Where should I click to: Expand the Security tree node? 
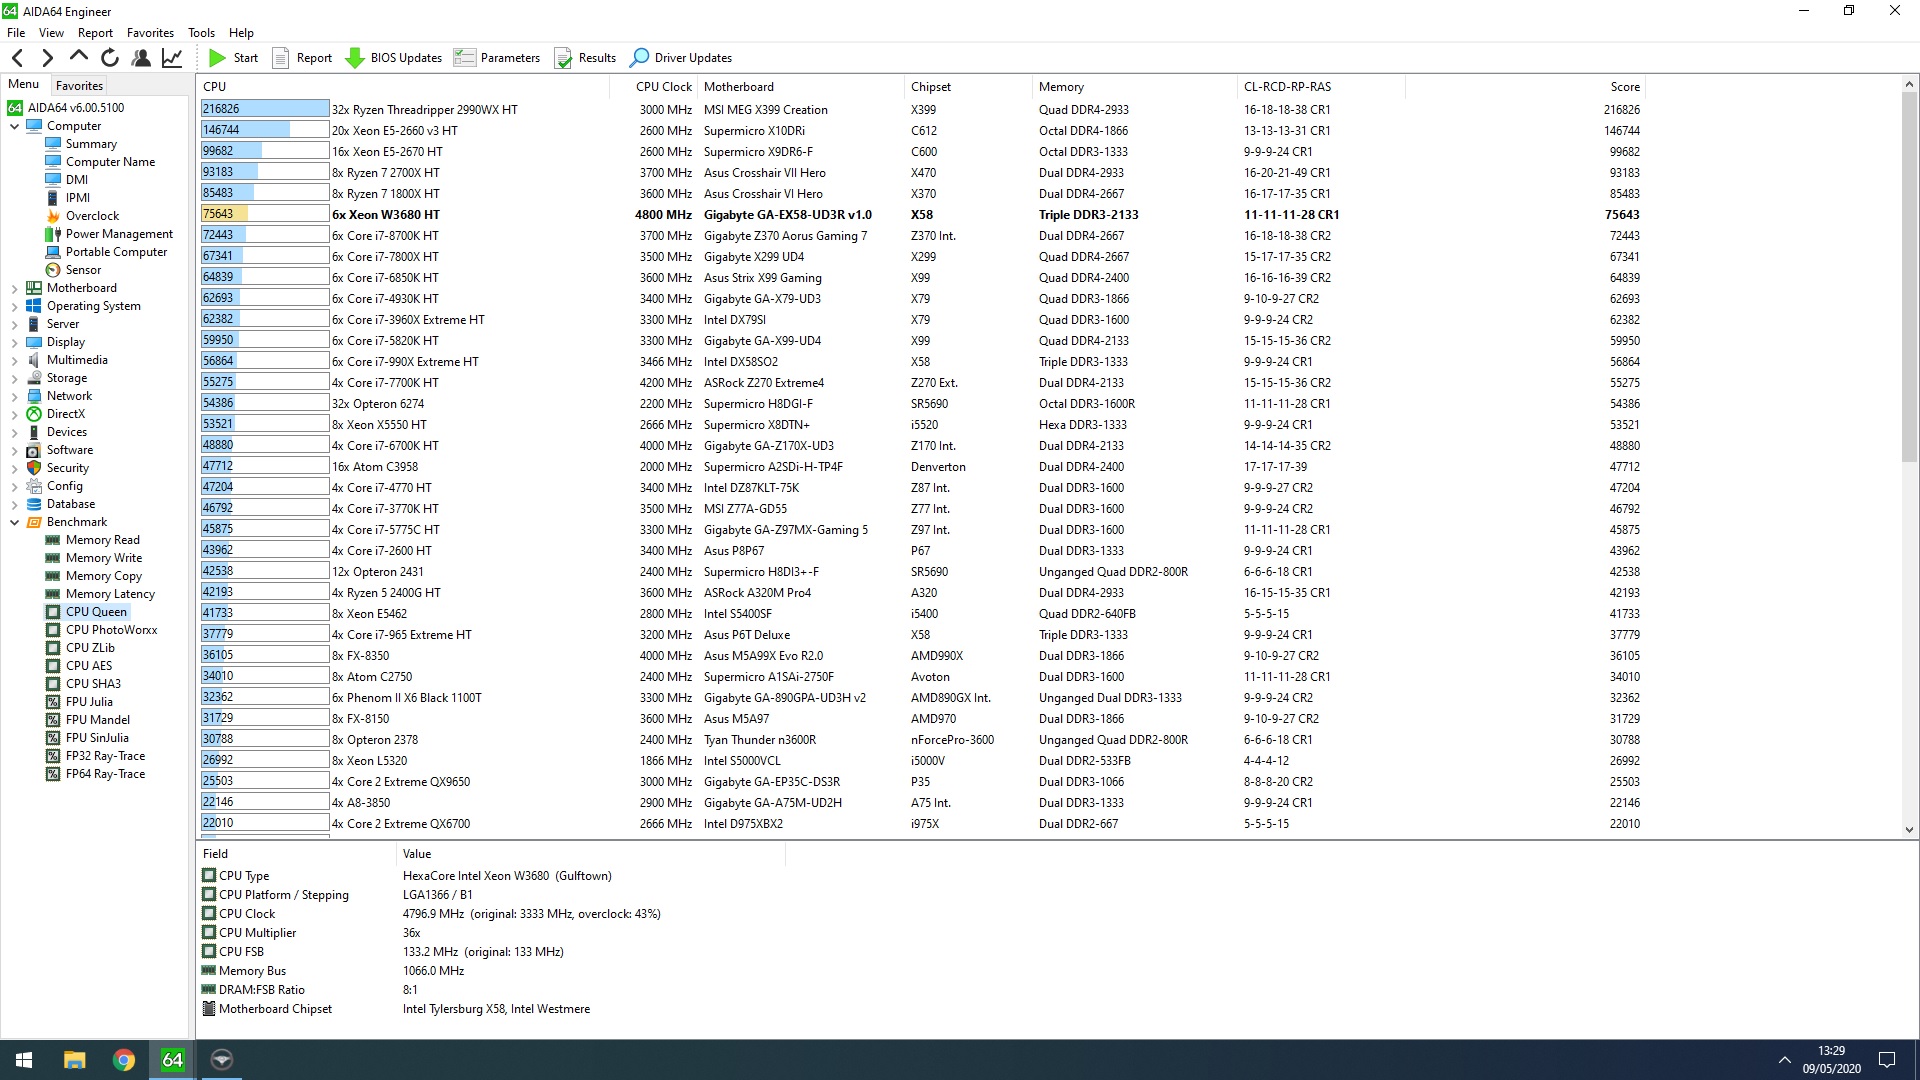tap(14, 468)
